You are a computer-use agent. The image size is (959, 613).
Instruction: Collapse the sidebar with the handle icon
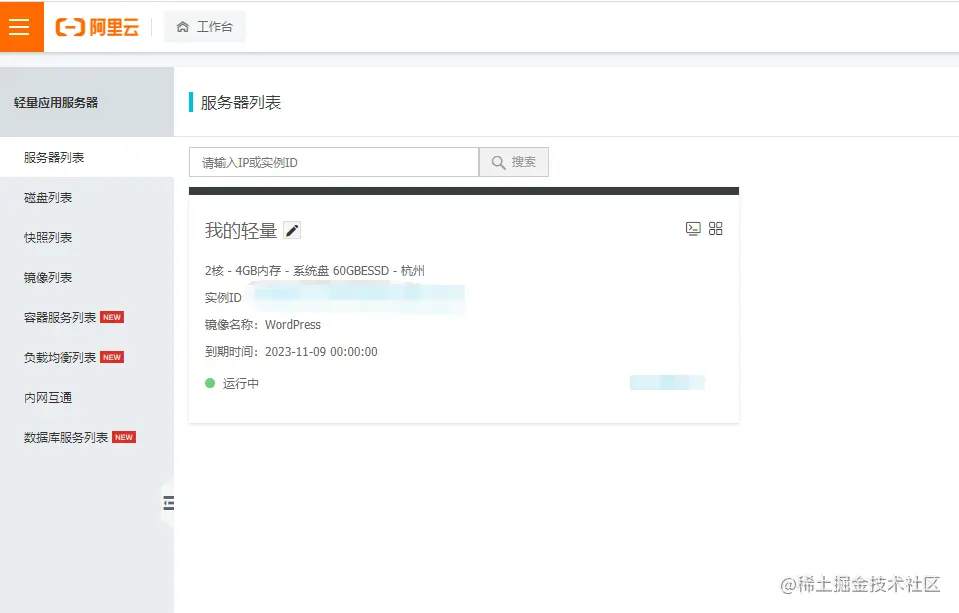click(168, 503)
